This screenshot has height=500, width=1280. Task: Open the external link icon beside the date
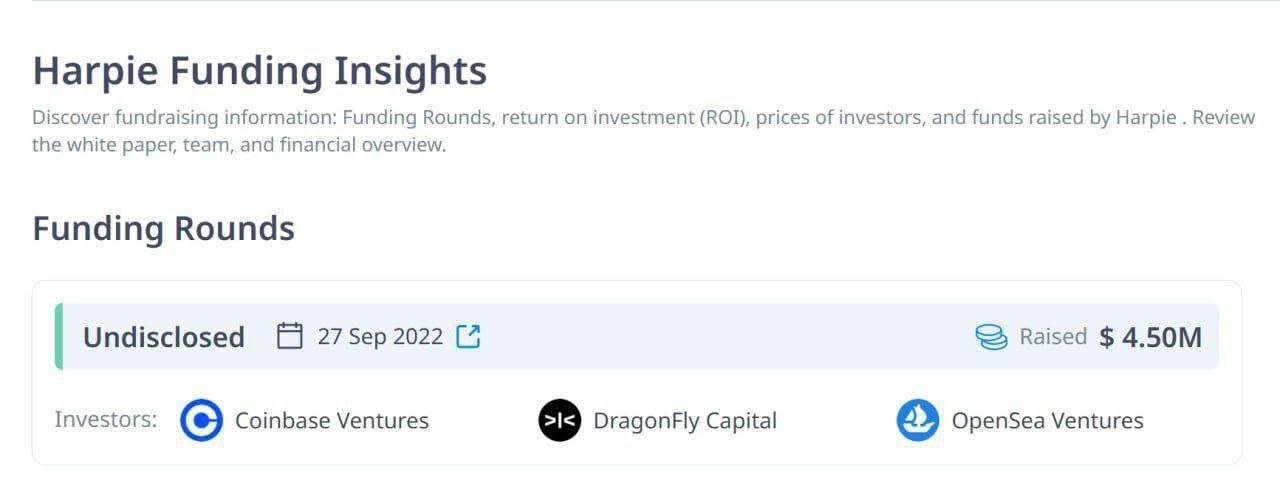(468, 336)
